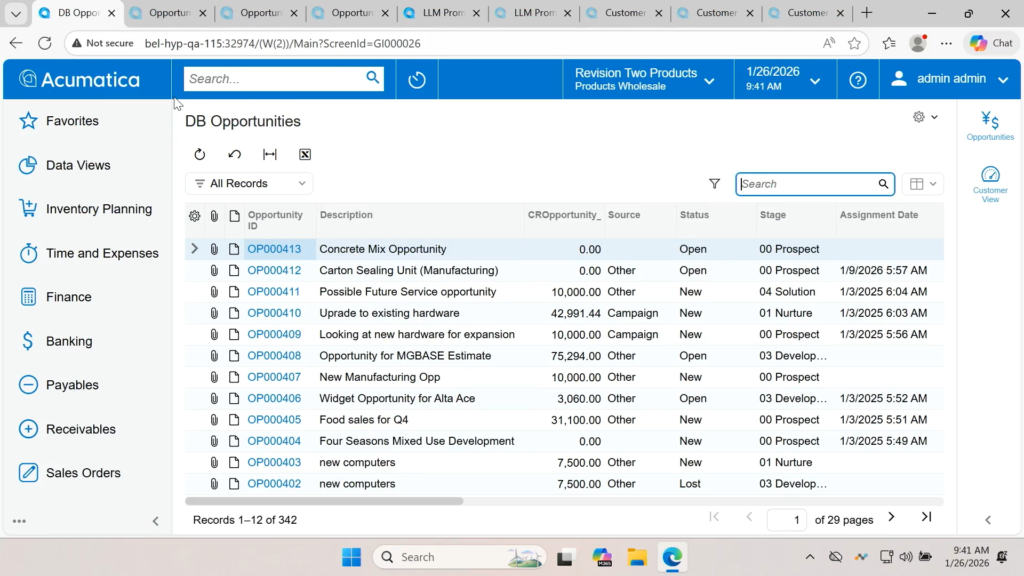1024x576 pixels.
Task: Go to the next page of records
Action: (891, 517)
